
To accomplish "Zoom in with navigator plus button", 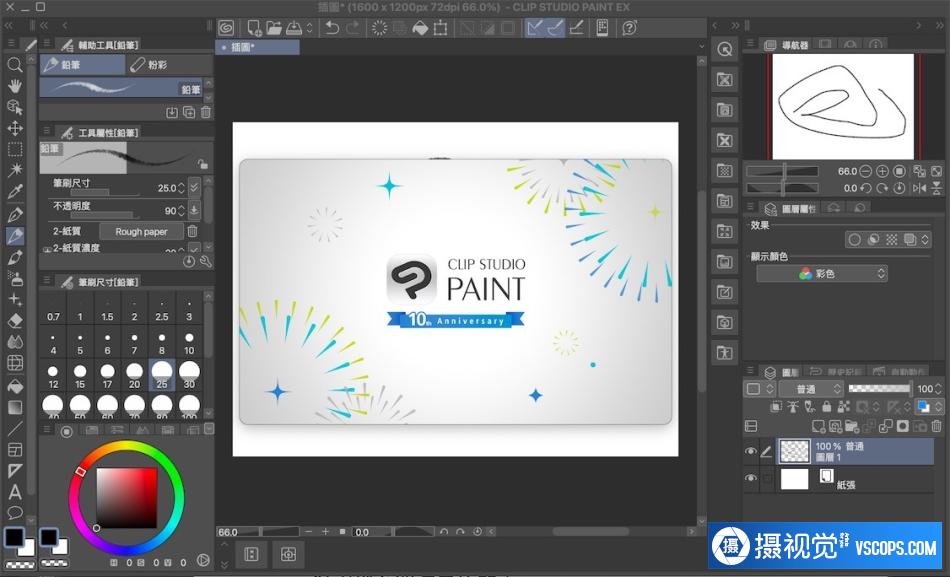I will 883,172.
